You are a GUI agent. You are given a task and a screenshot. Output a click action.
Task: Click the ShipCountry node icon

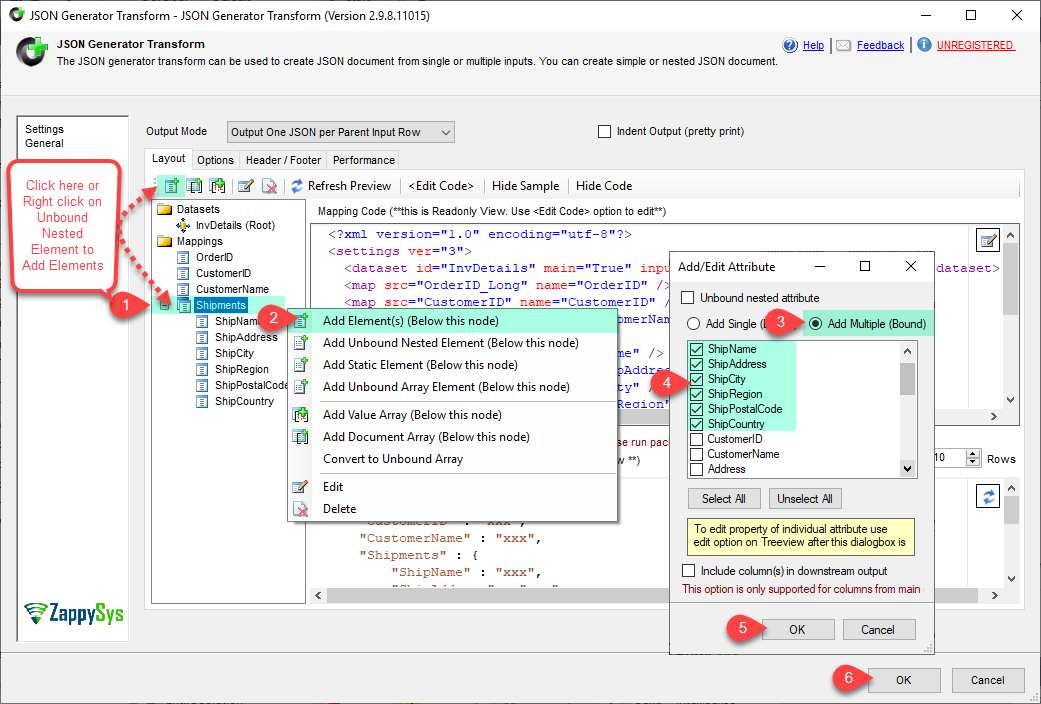click(x=202, y=401)
